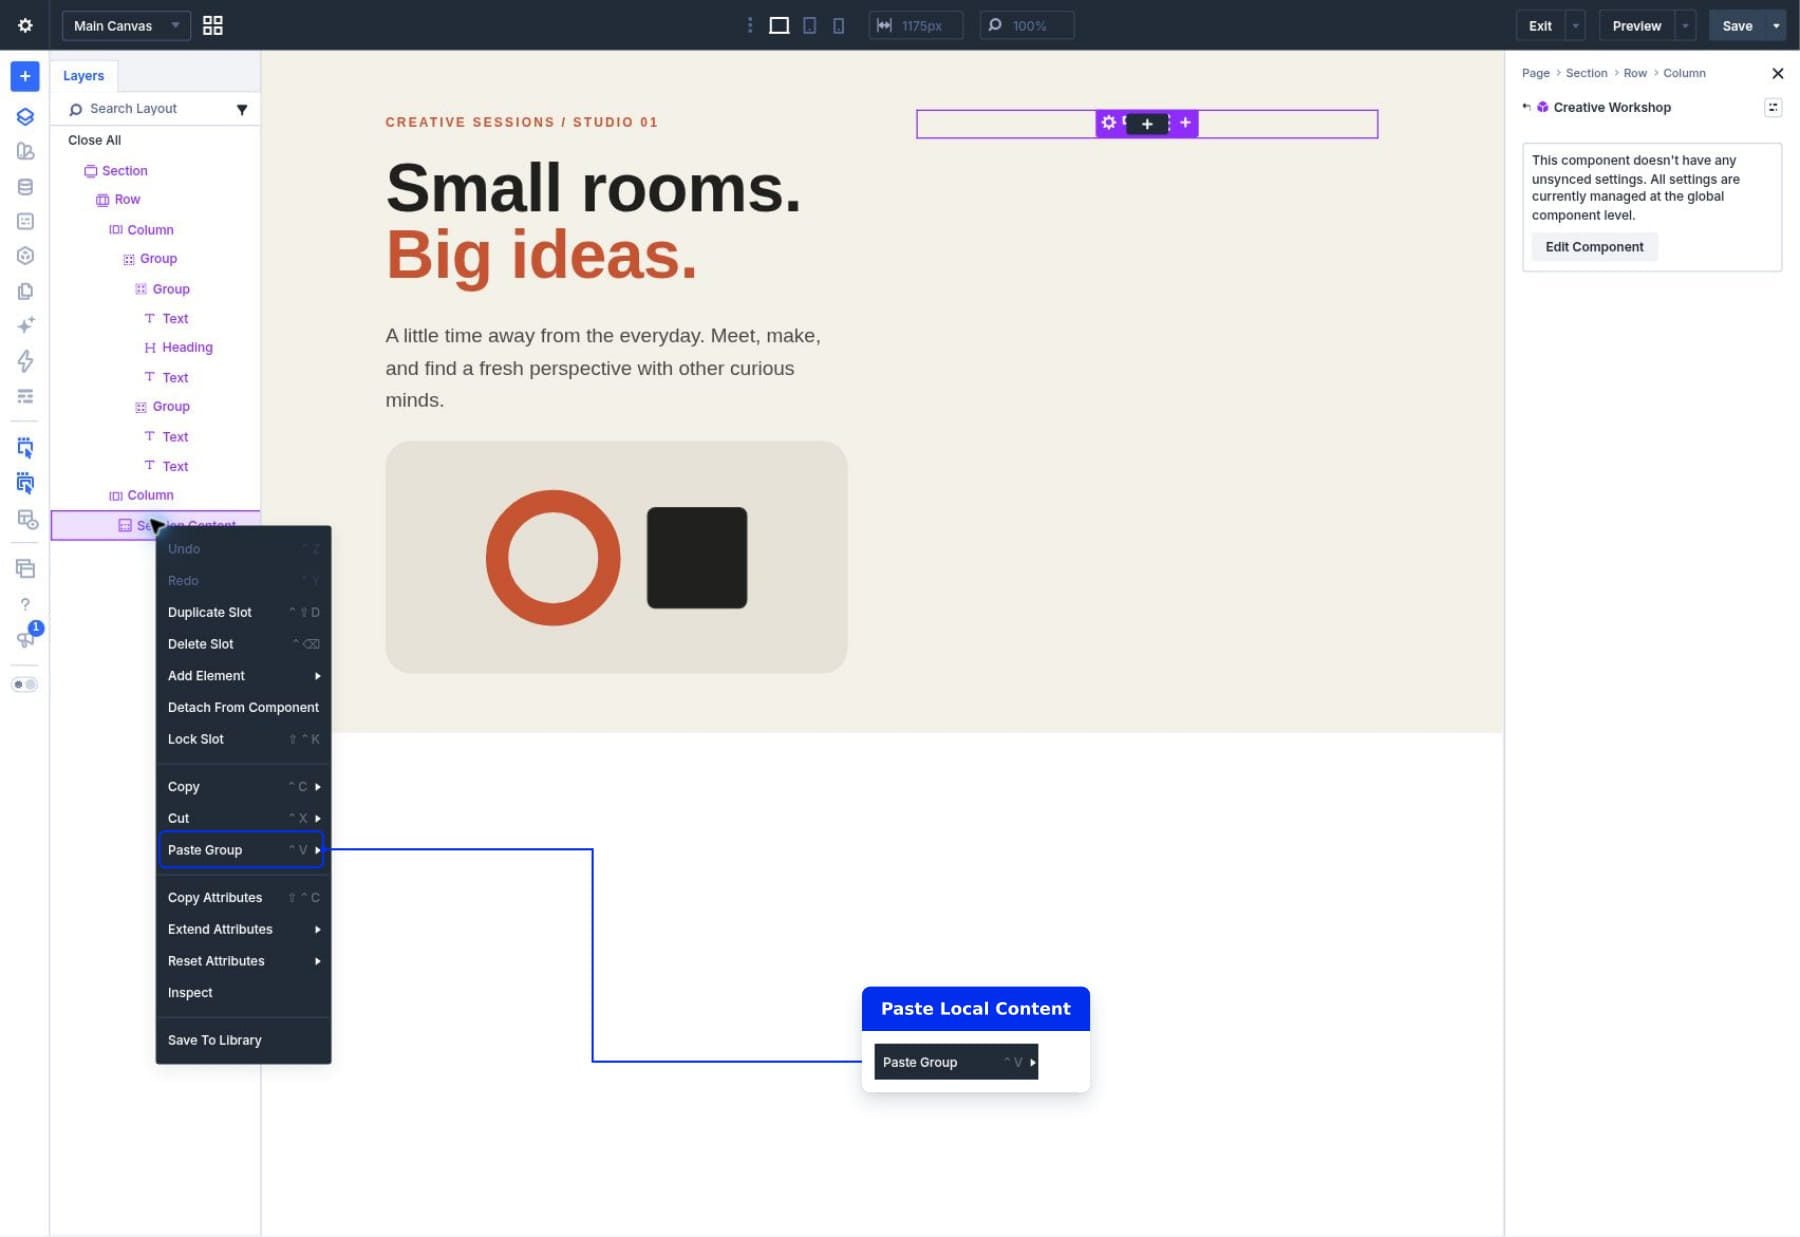Click the Exit button

pyautogui.click(x=1540, y=26)
